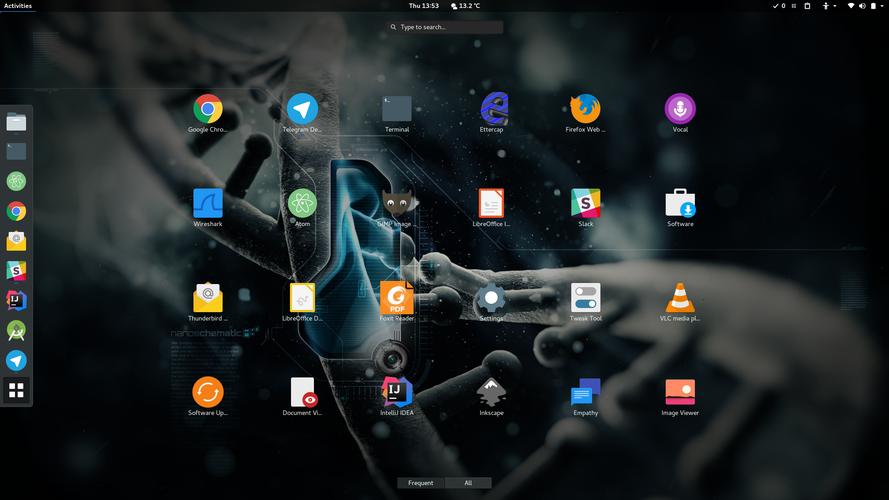Open Wireshark network analyzer

click(x=208, y=207)
